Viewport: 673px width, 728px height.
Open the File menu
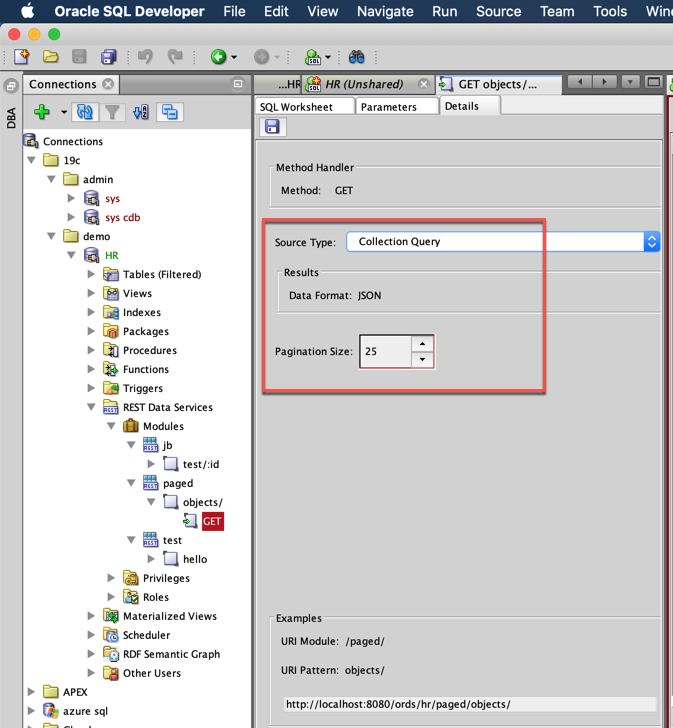(x=234, y=11)
